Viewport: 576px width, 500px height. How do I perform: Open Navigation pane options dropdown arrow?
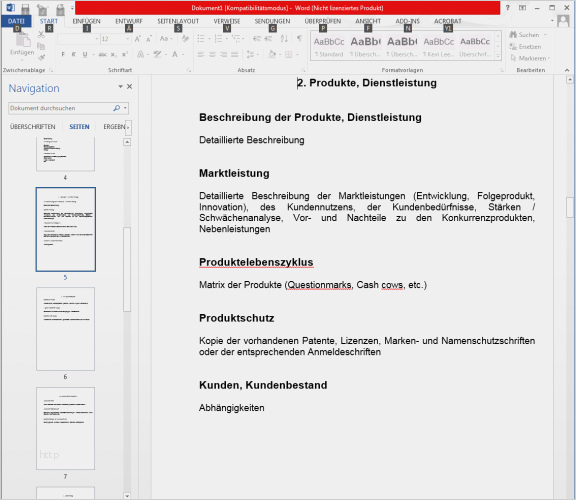coord(120,86)
